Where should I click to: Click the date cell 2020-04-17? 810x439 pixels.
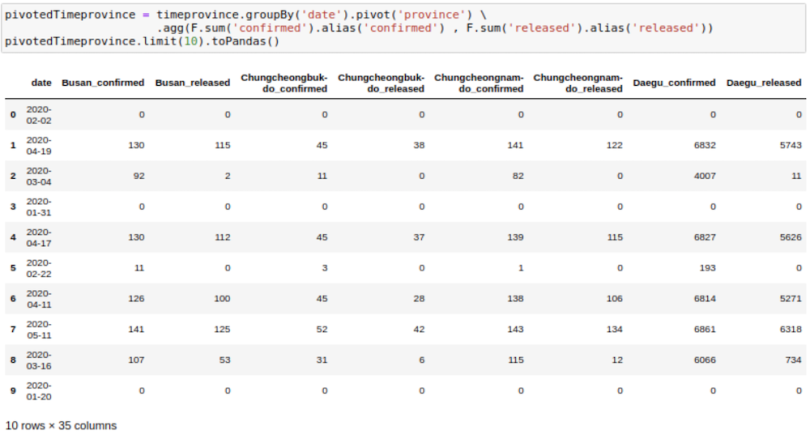tap(39, 238)
